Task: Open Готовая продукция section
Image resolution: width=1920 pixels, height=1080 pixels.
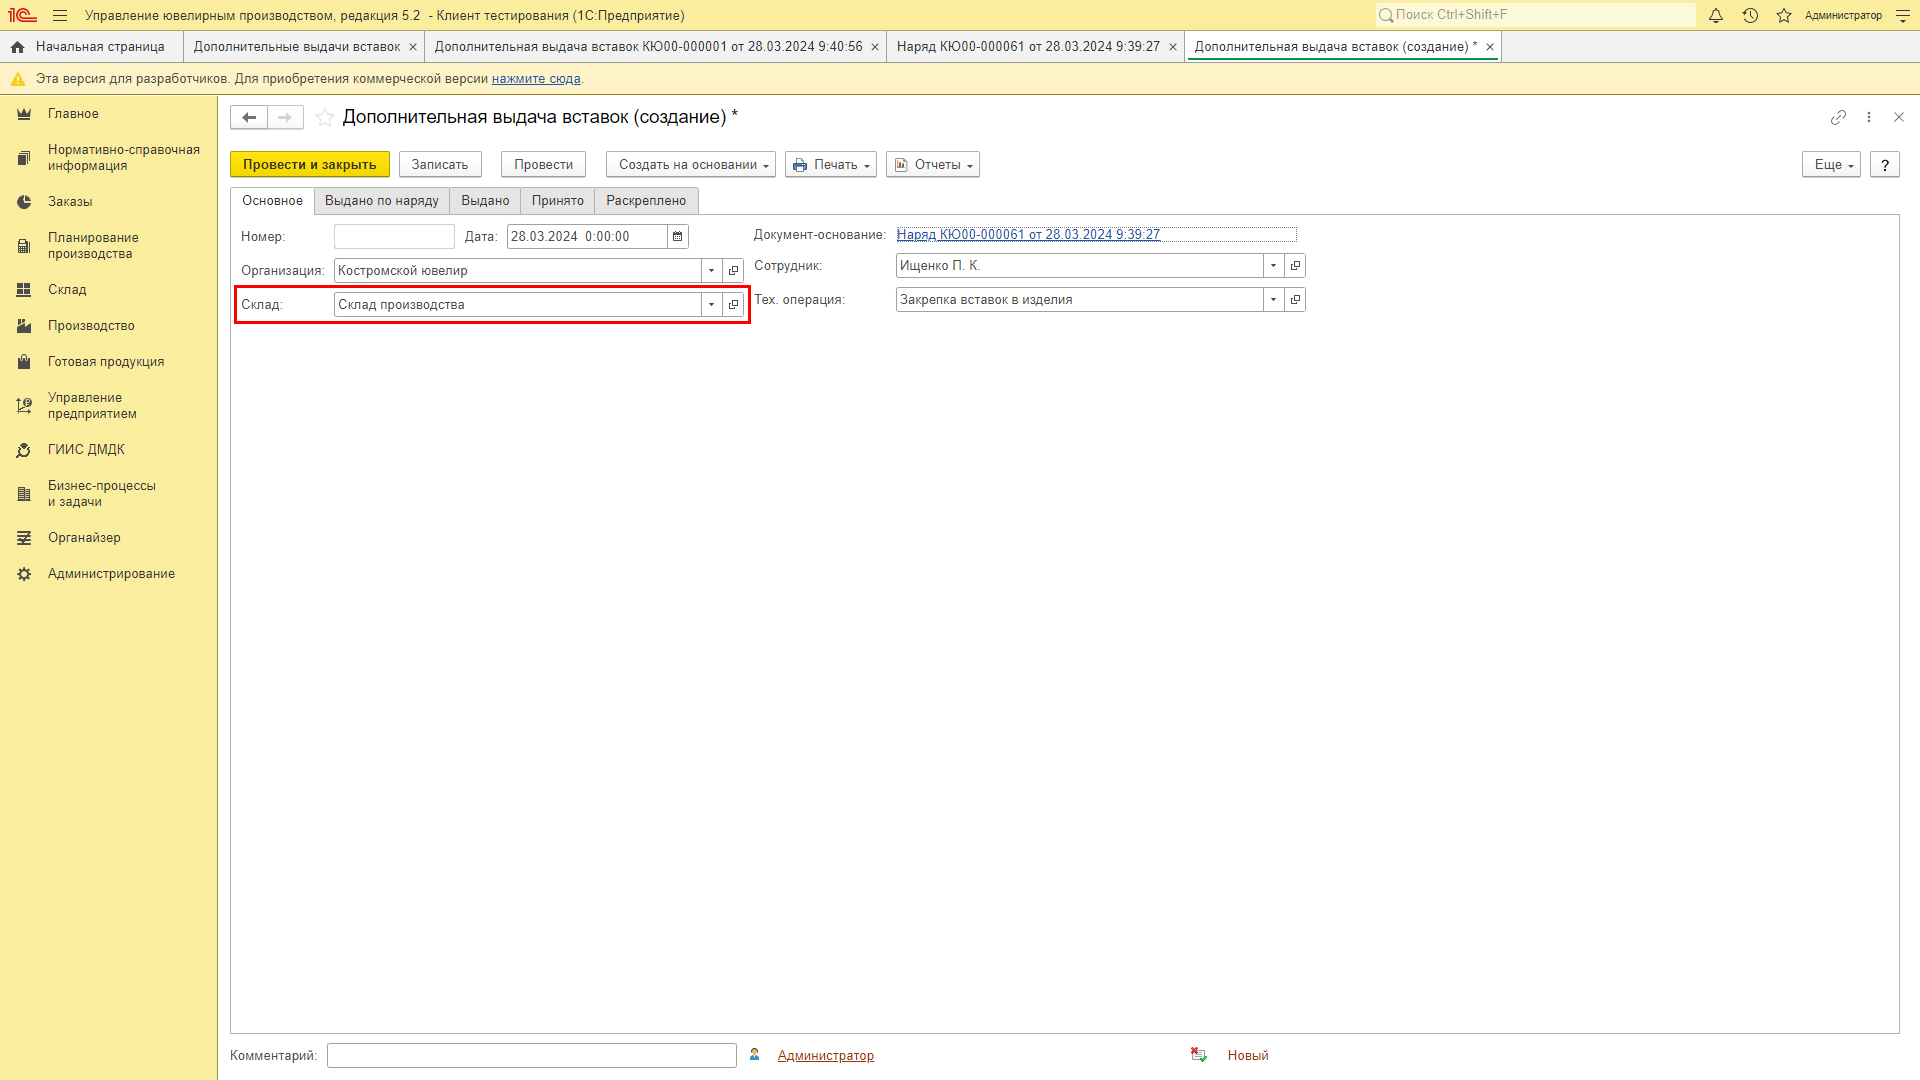Action: 109,362
